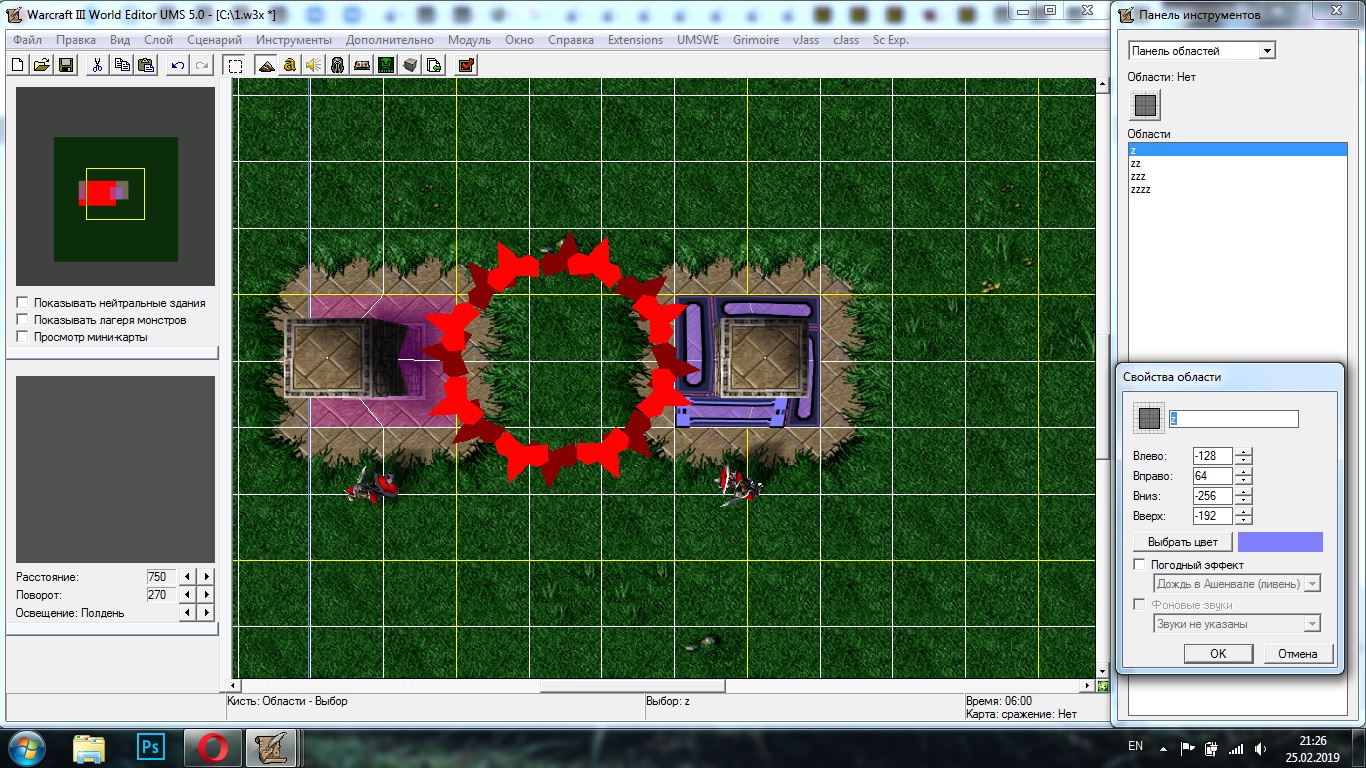Open the volume control in system tray
Screen dimensions: 1366x768
[1259, 748]
